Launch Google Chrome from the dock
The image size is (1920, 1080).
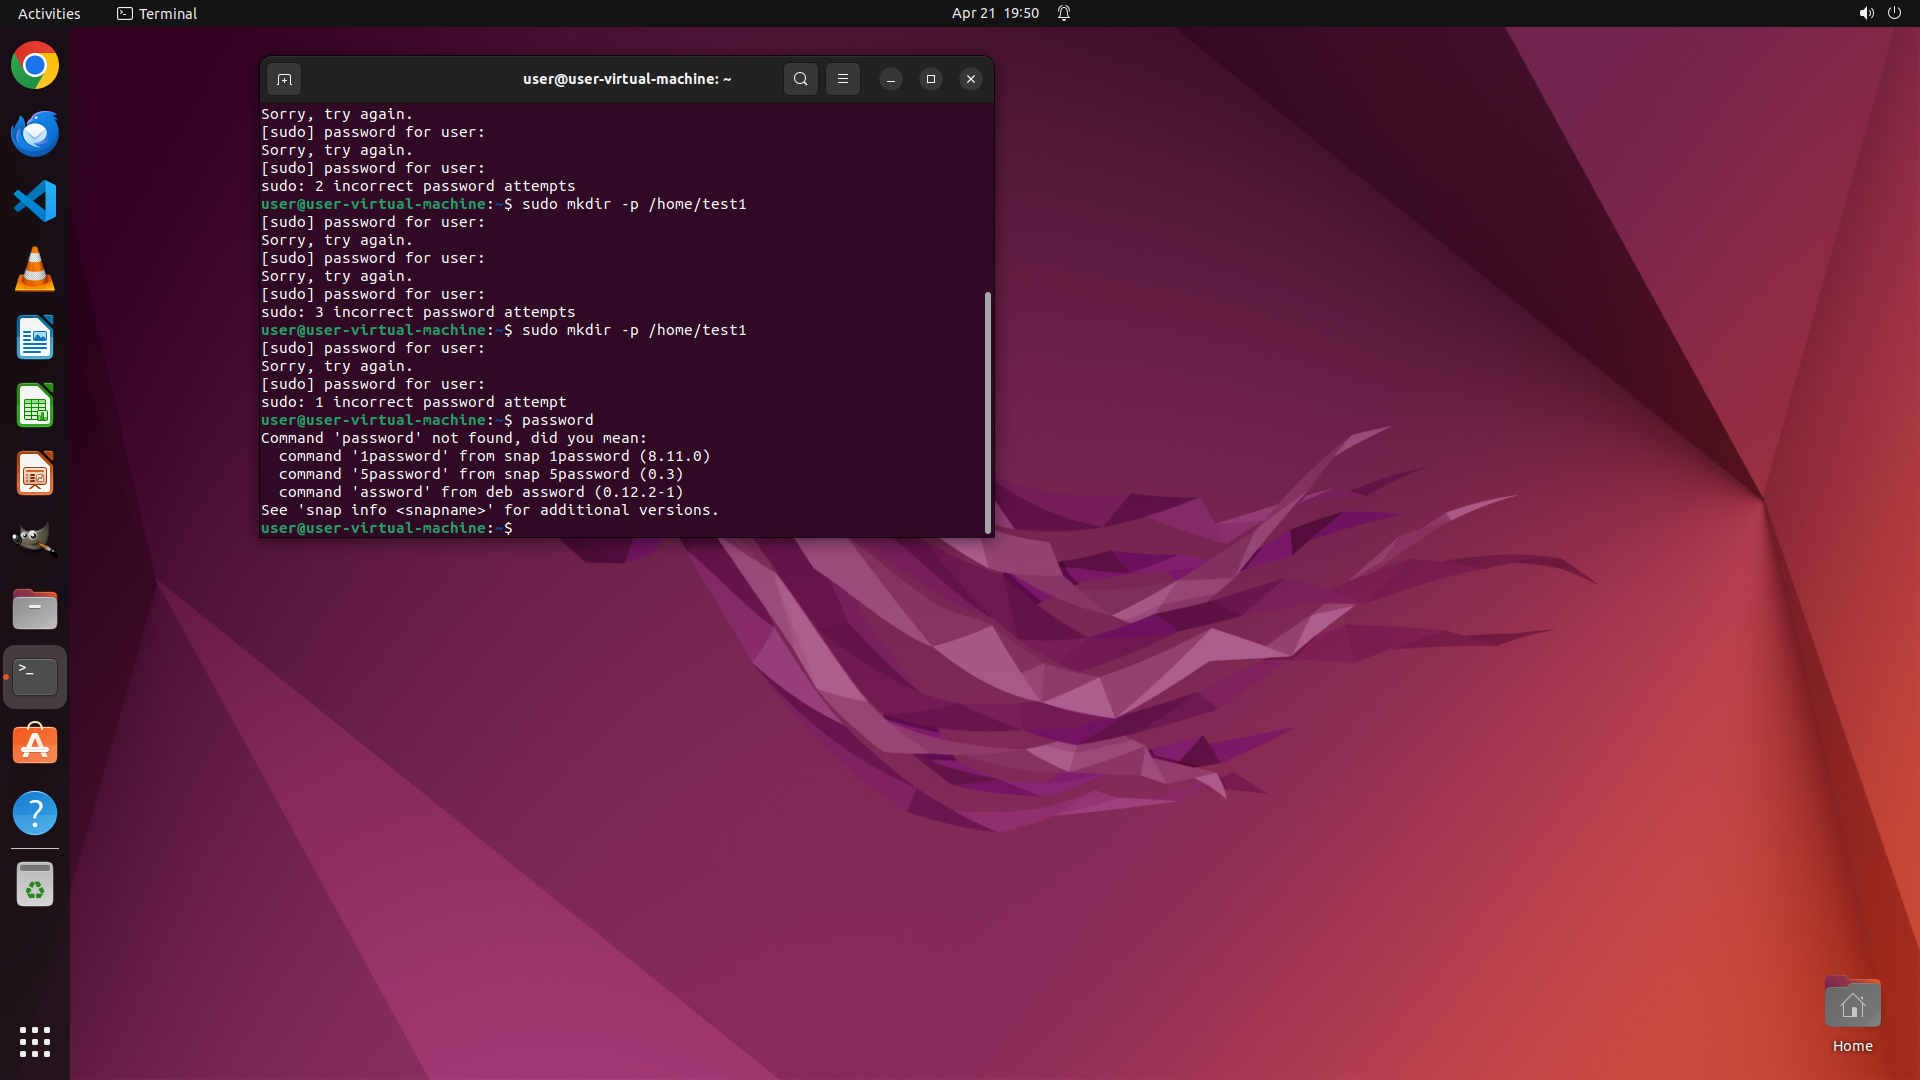[35, 66]
